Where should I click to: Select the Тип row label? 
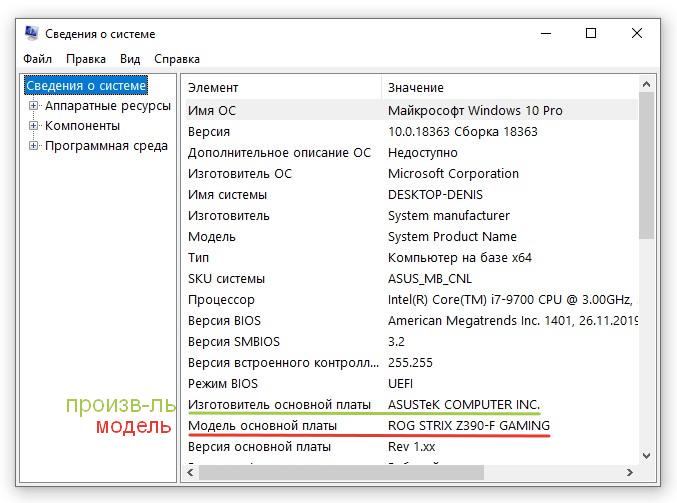coord(199,258)
